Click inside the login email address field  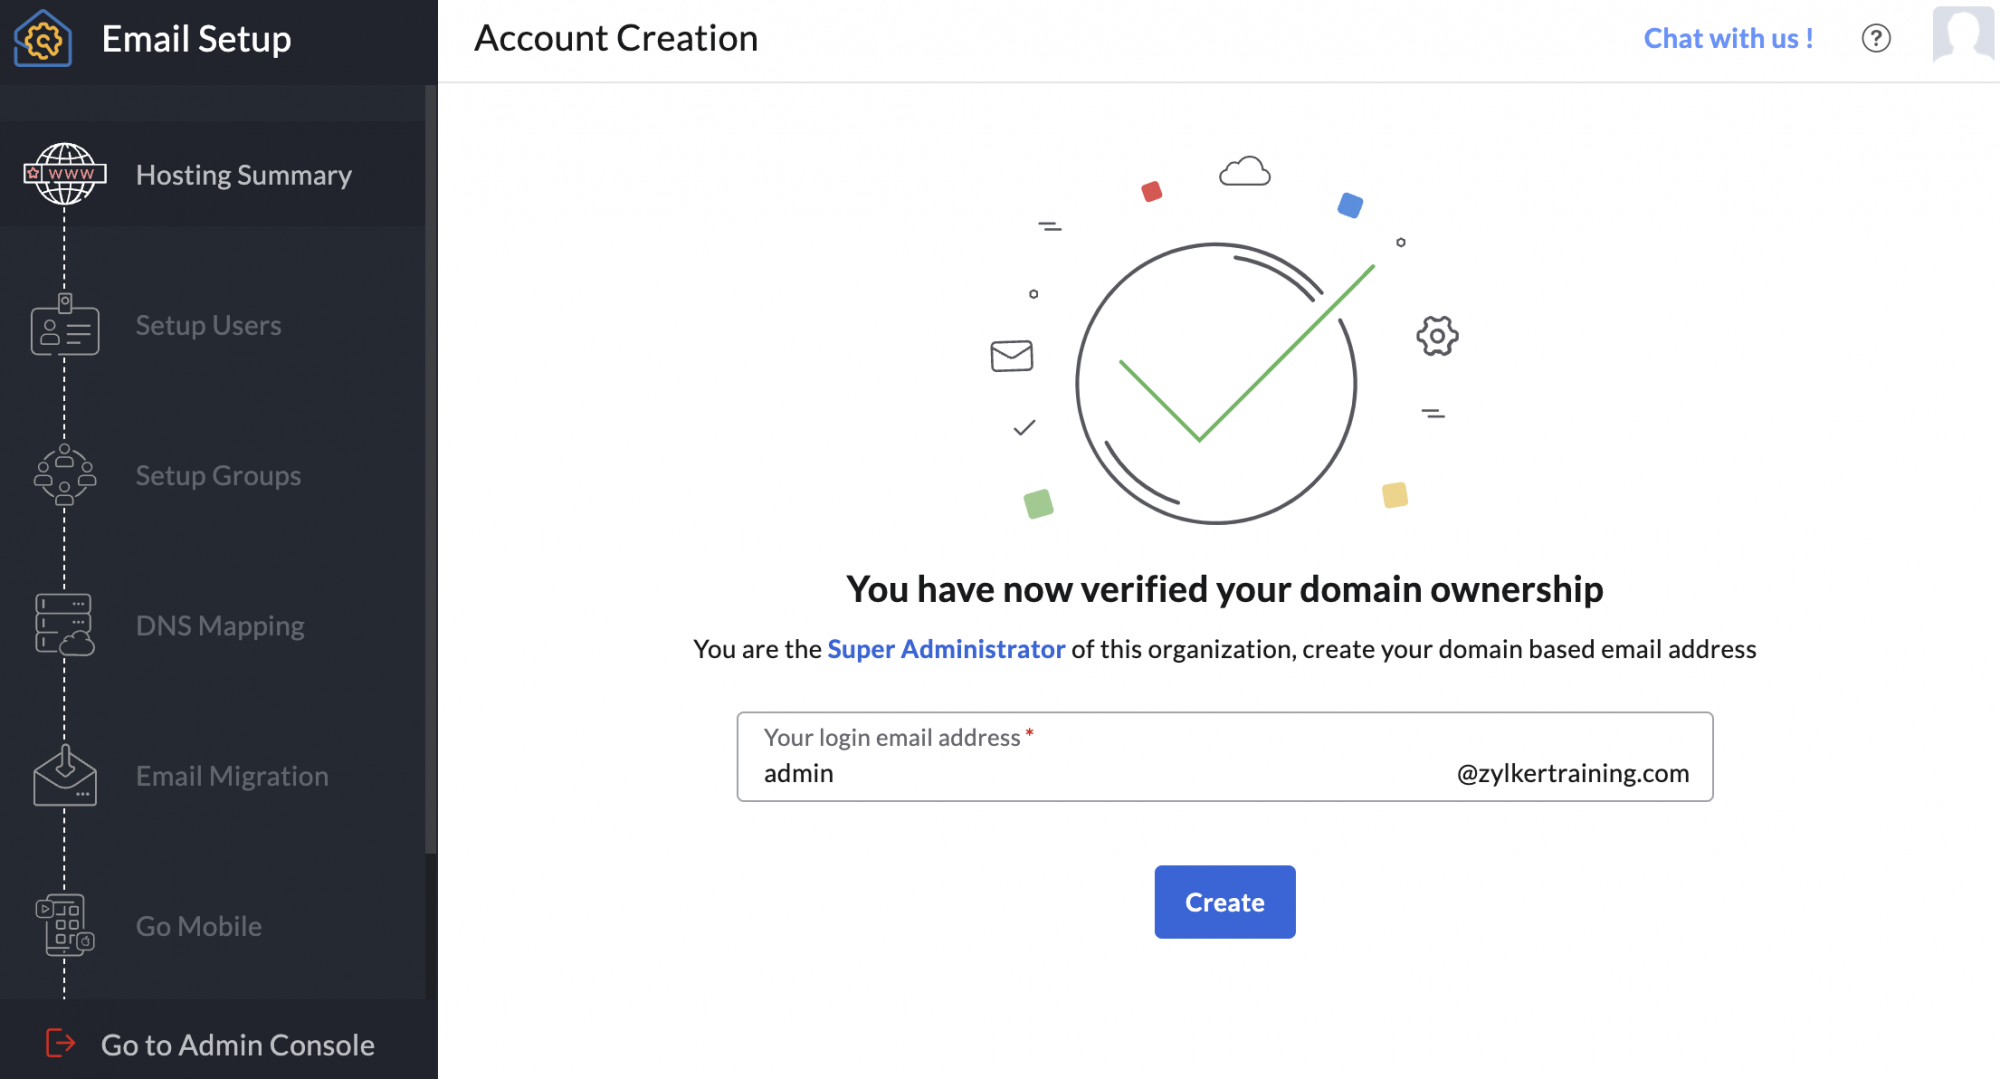1000,772
